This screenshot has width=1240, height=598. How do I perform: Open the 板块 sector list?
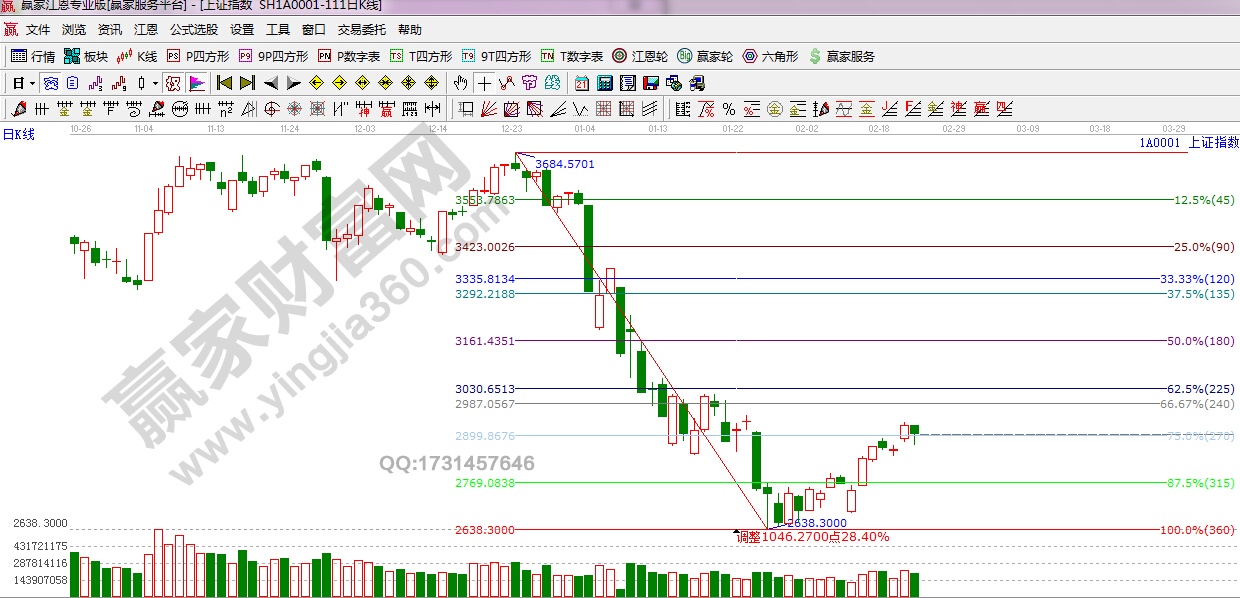pos(86,56)
